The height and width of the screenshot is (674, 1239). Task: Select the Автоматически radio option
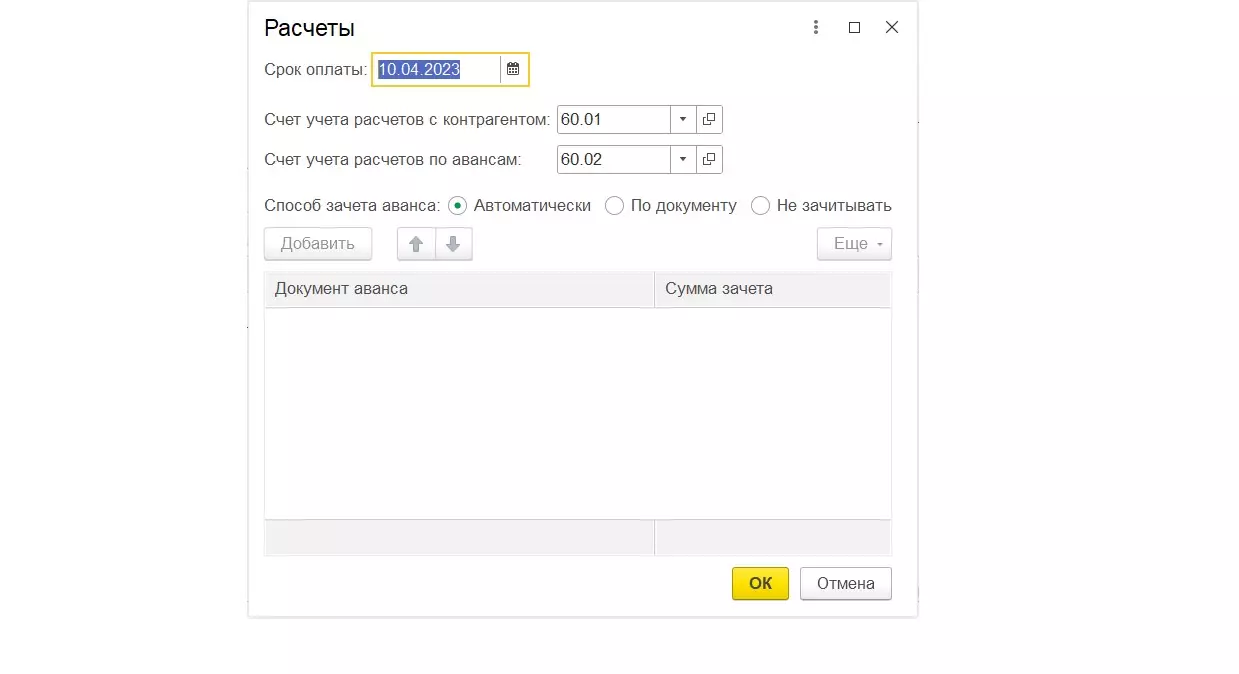click(x=458, y=205)
